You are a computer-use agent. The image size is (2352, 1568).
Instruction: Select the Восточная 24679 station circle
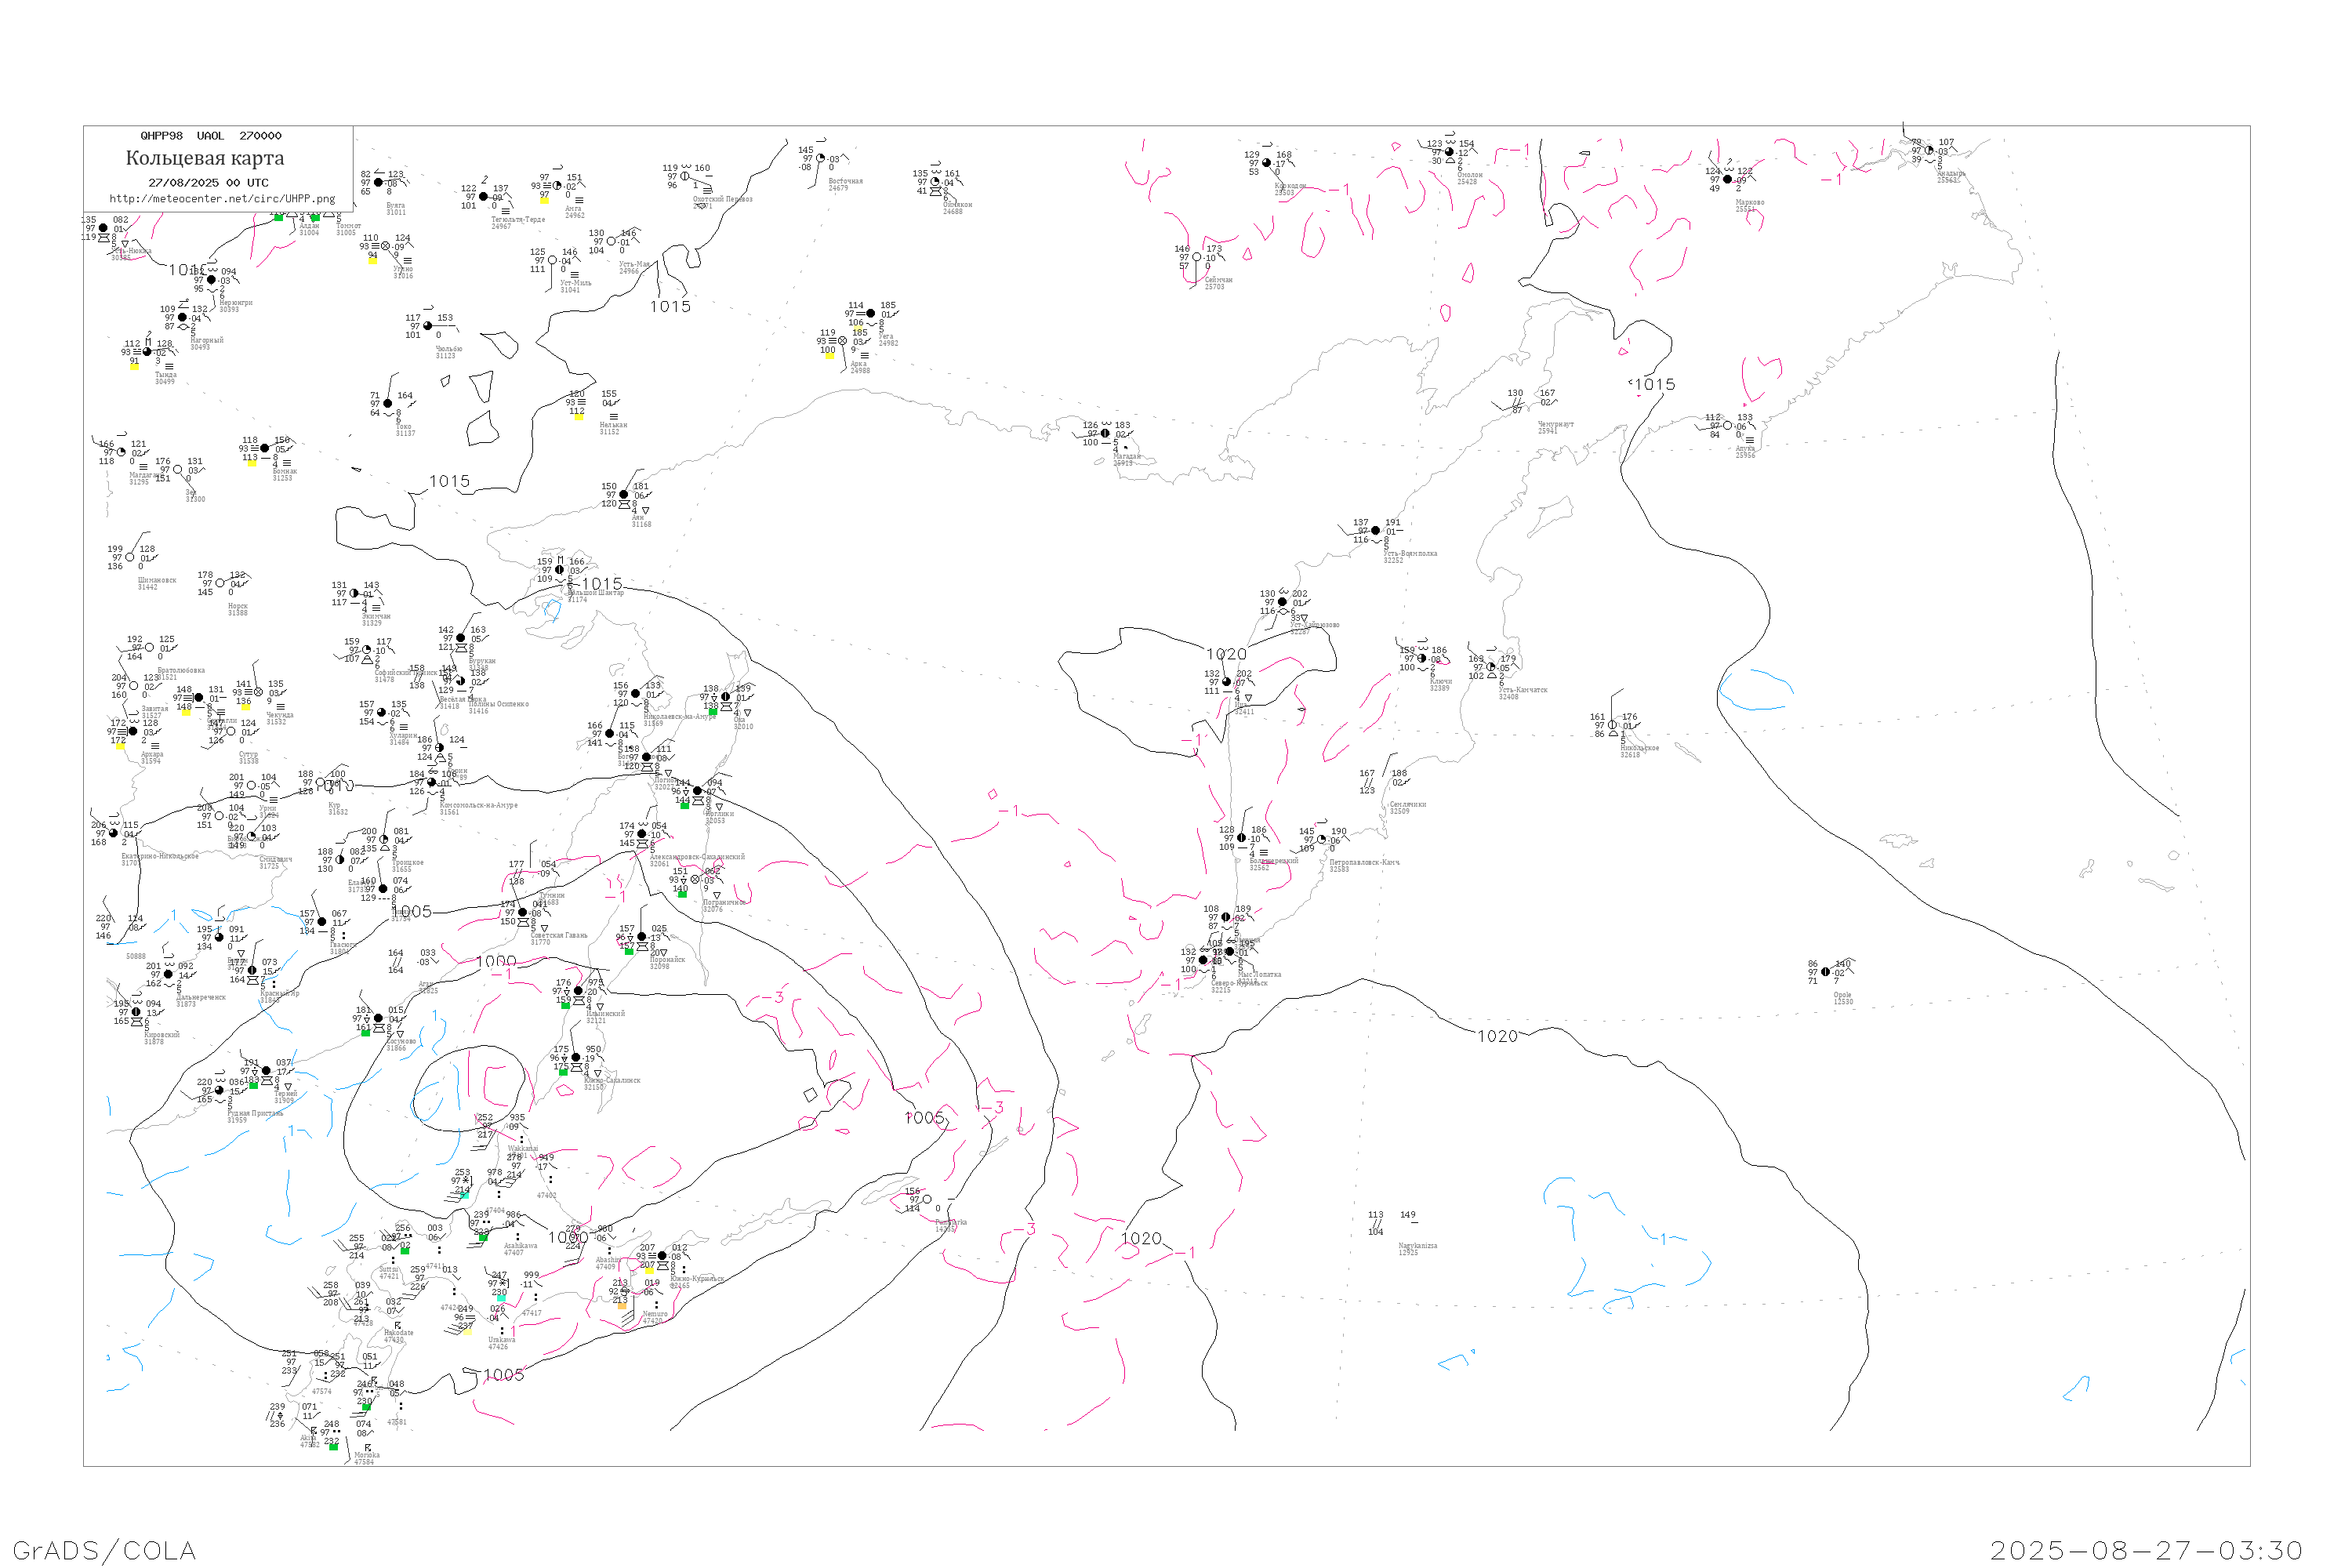[x=821, y=158]
